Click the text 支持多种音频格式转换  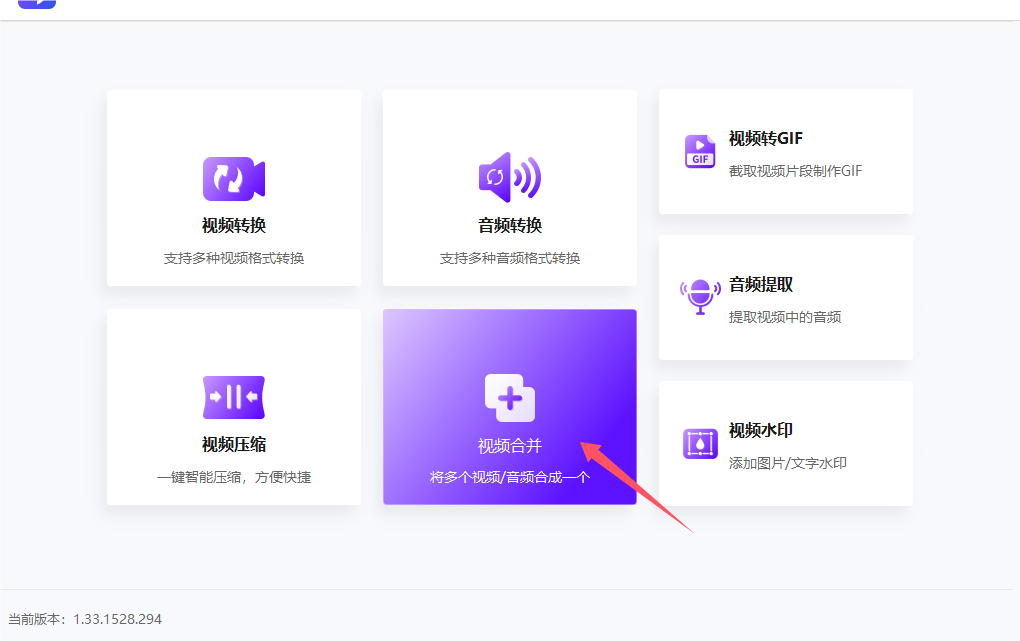509,258
